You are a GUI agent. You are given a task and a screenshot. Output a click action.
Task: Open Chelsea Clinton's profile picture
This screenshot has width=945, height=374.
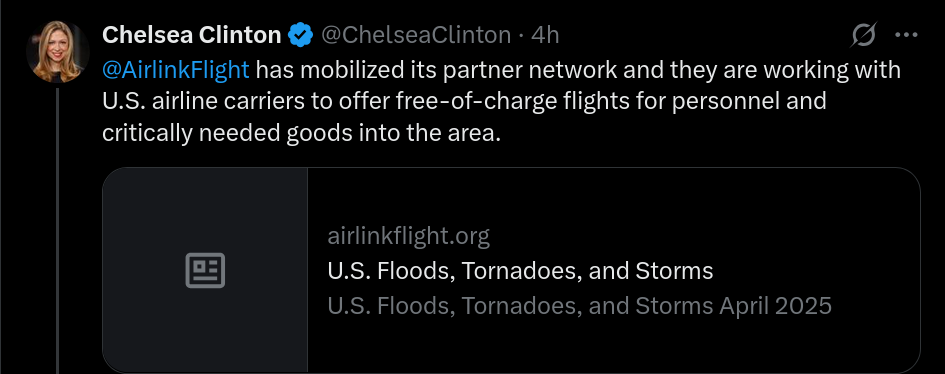point(58,52)
